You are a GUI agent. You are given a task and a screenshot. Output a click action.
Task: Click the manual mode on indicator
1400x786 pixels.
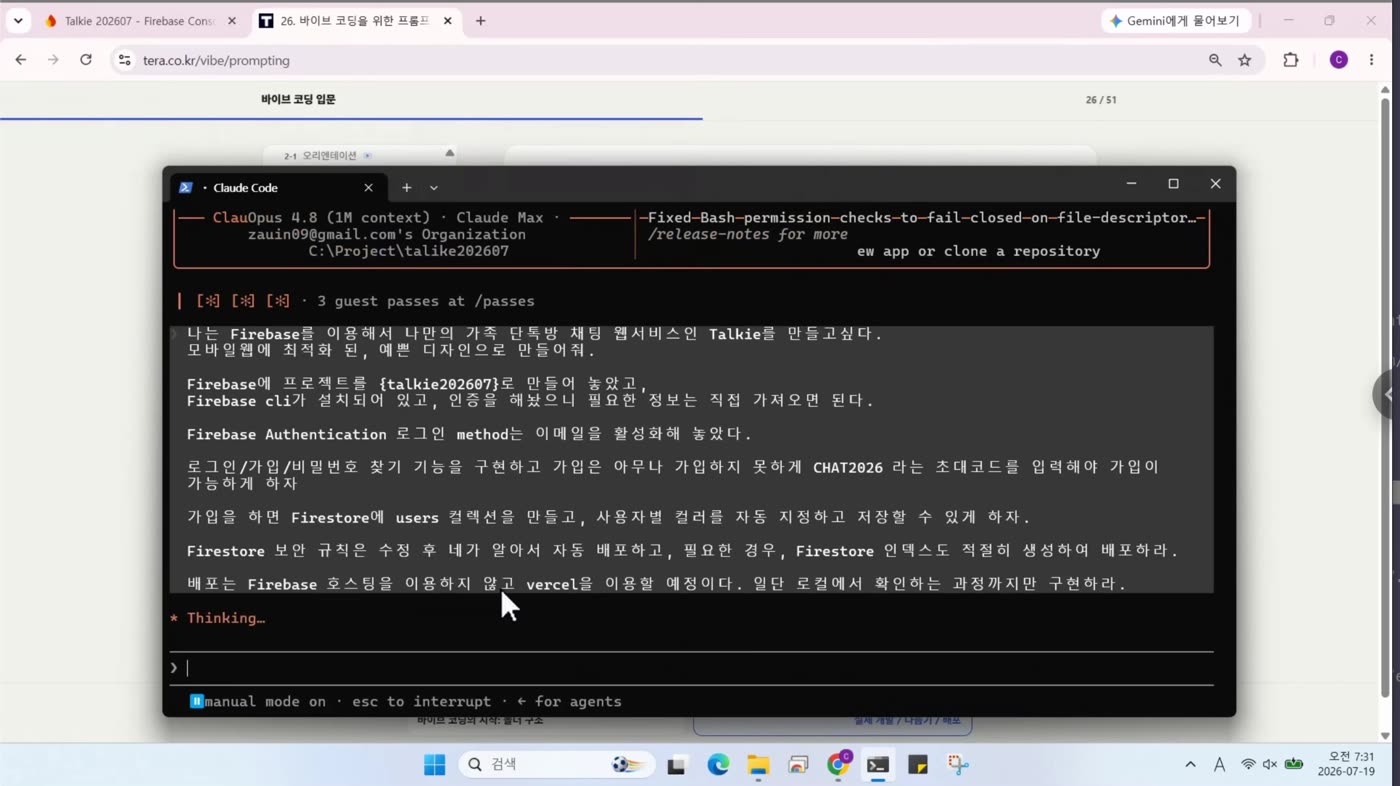click(258, 701)
